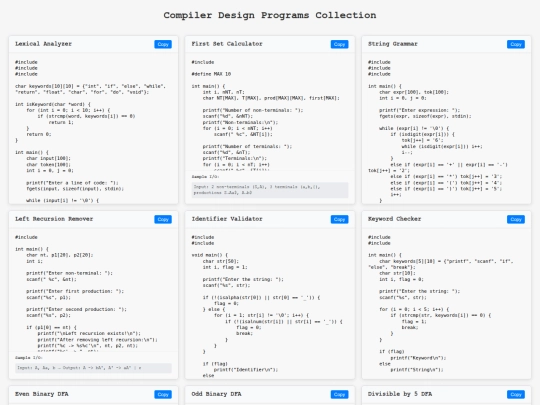Select the Left Recursion Remover card title
The image size is (540, 405).
coord(54,219)
